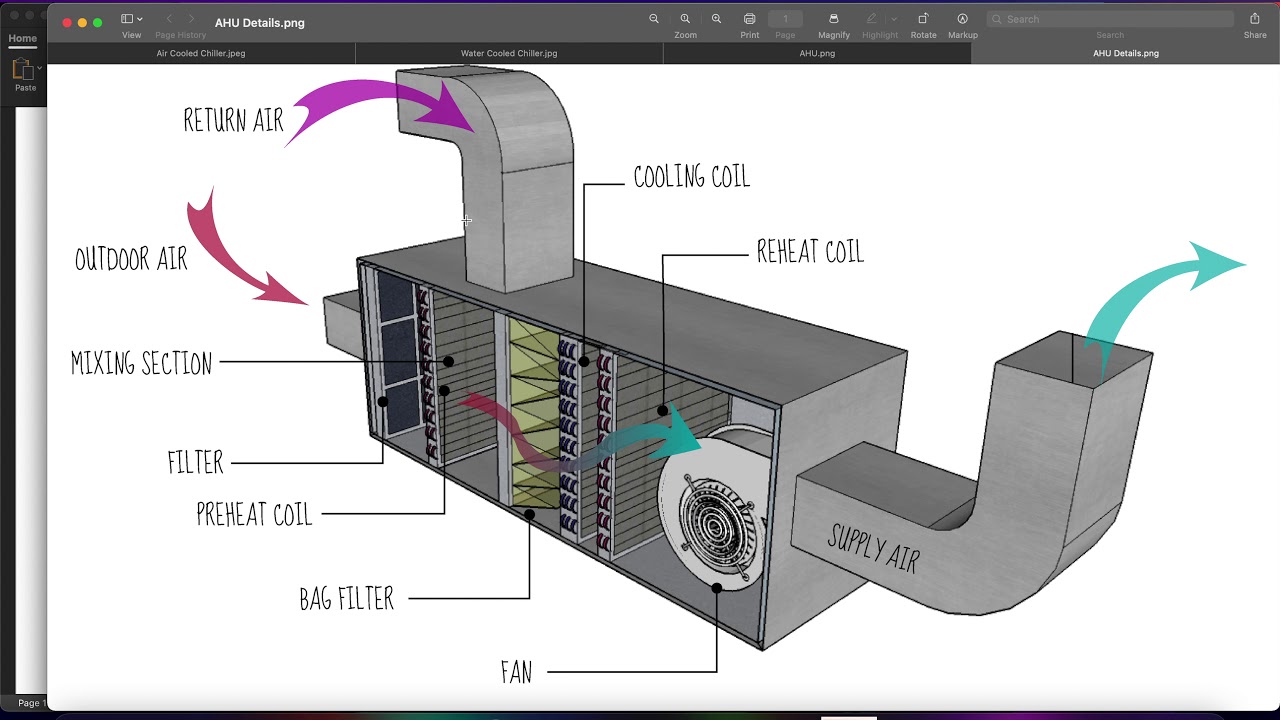Click the COOLING COIL label

(692, 178)
